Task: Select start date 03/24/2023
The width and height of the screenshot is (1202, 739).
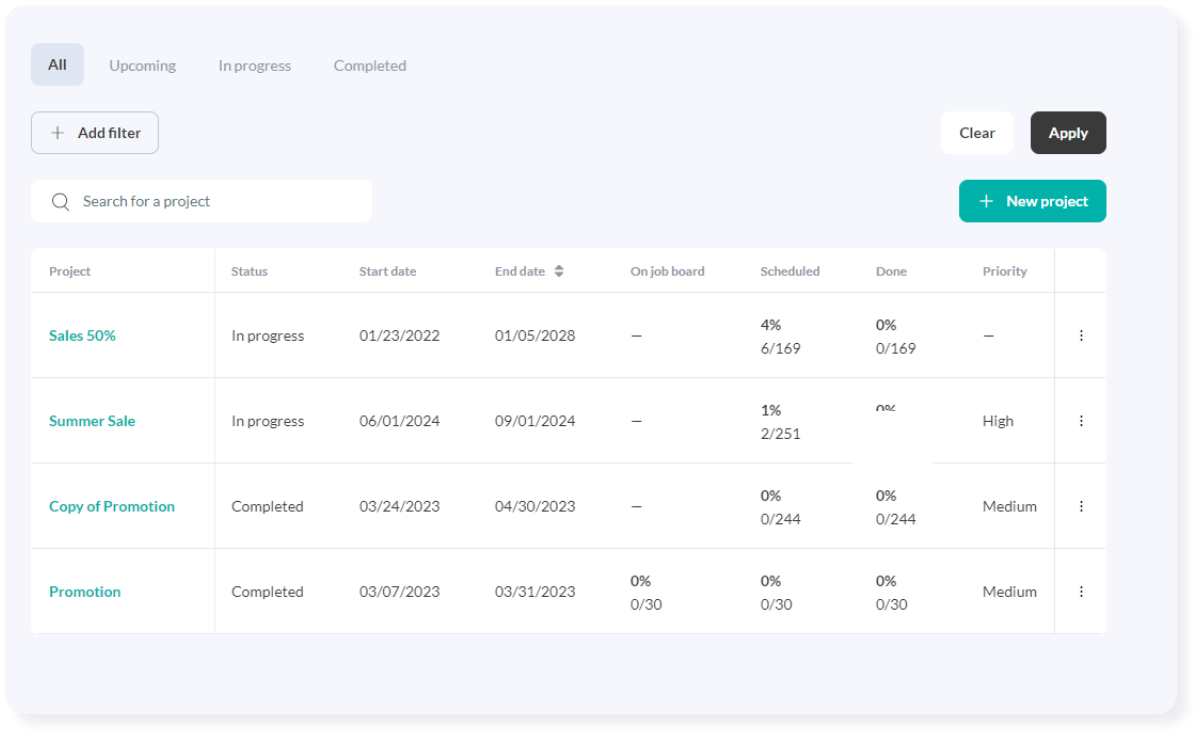Action: coord(399,506)
